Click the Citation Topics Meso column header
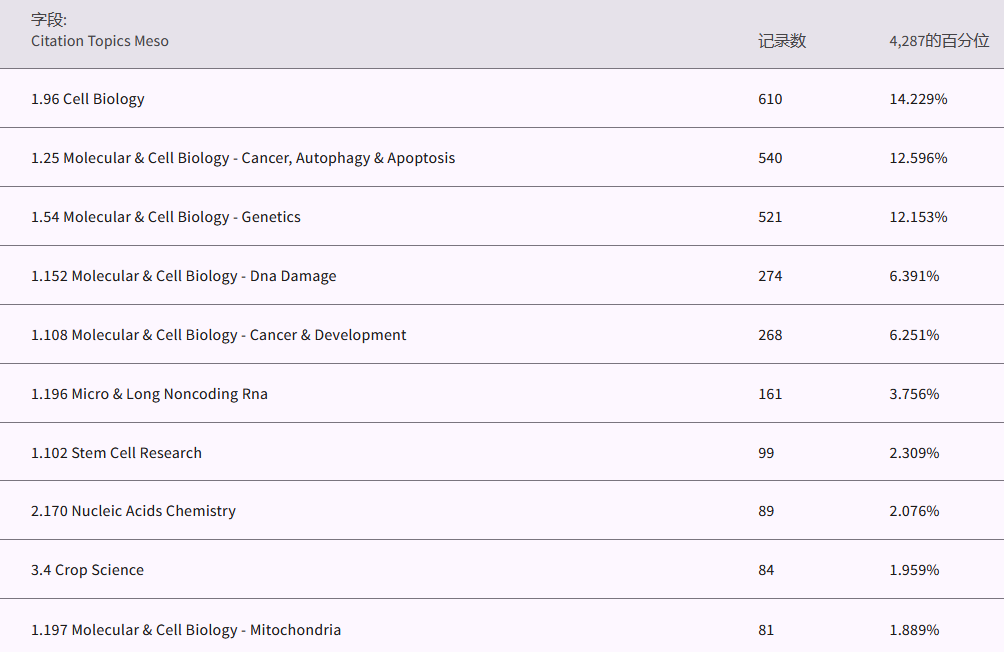This screenshot has width=1004, height=652. pyautogui.click(x=100, y=41)
